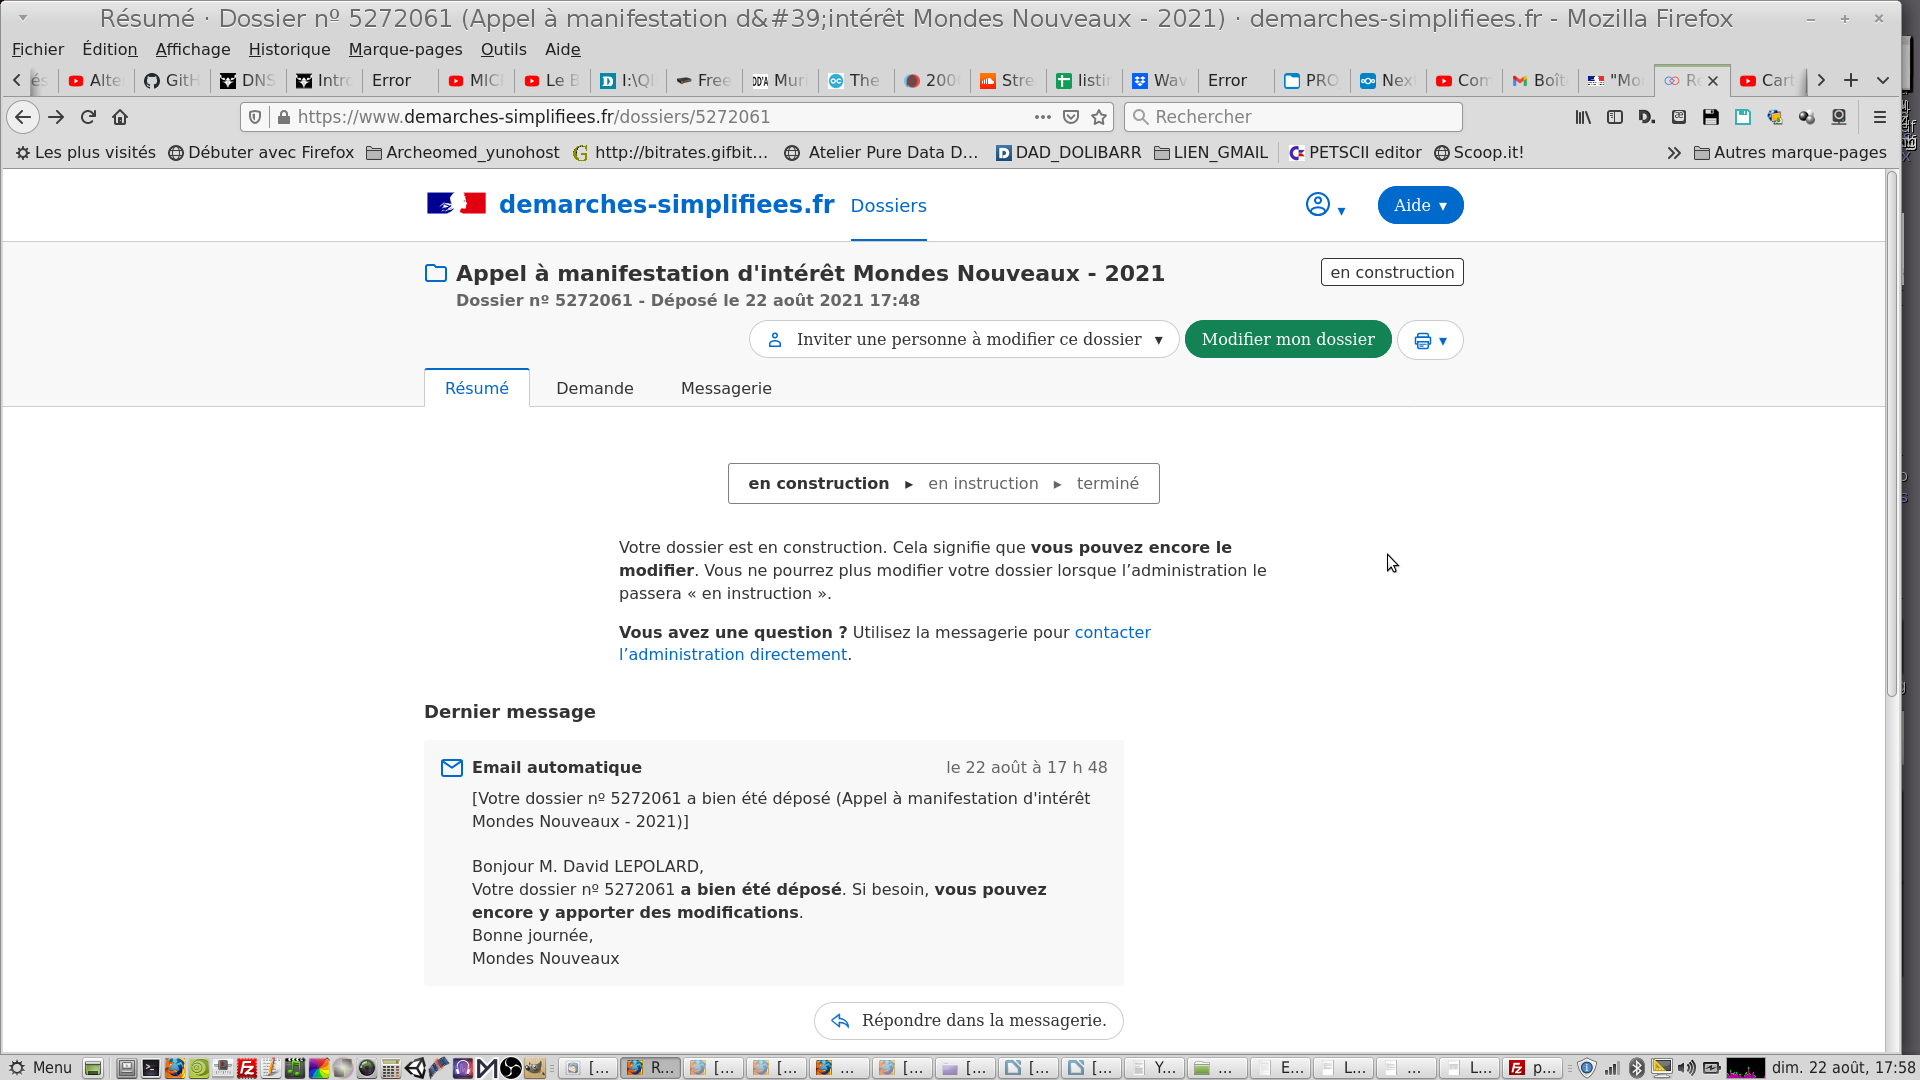Click the save to Pocket icon
This screenshot has width=1920, height=1080.
point(1071,117)
